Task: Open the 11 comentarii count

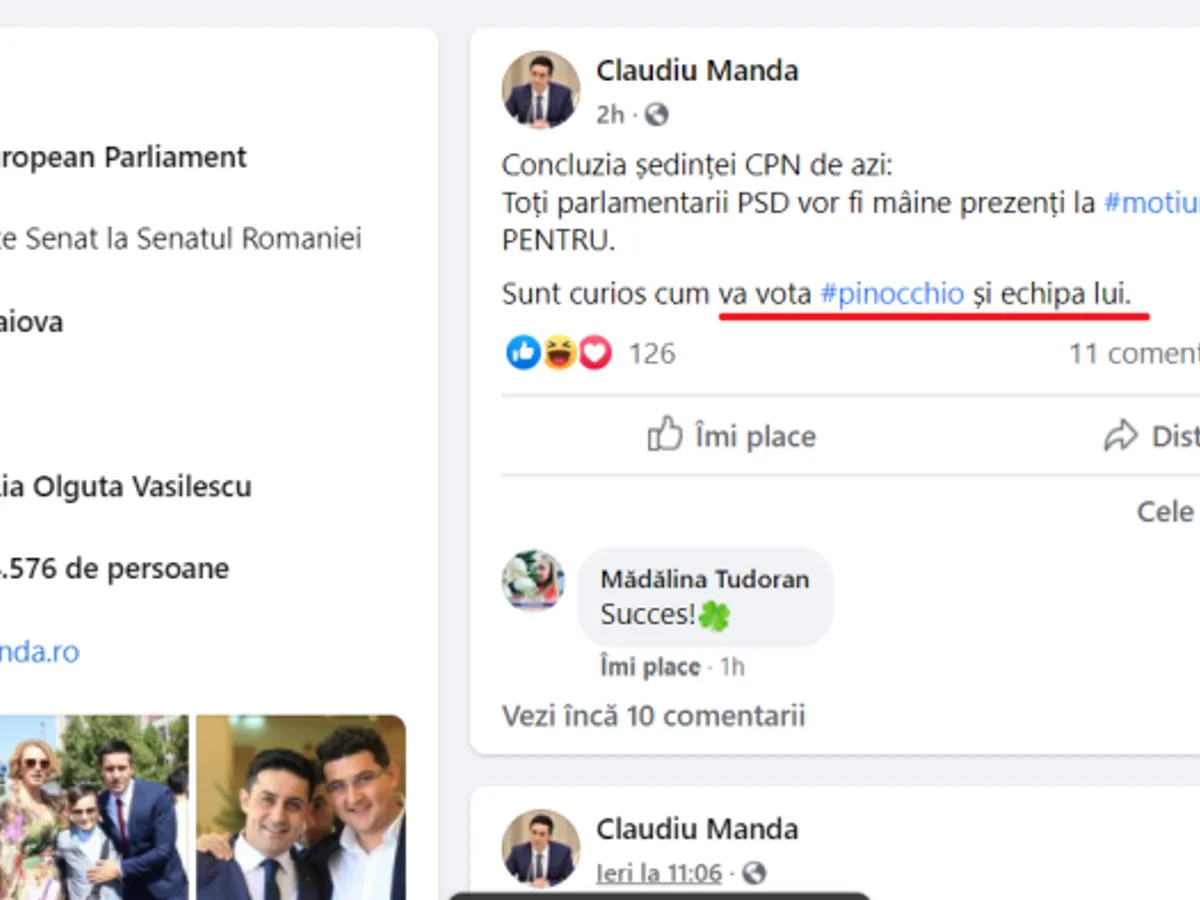Action: (1134, 353)
